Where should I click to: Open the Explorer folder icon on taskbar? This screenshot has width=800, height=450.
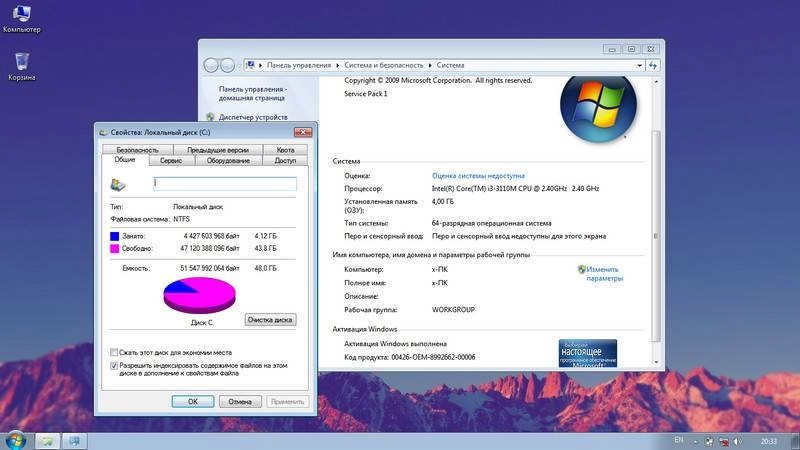47,441
